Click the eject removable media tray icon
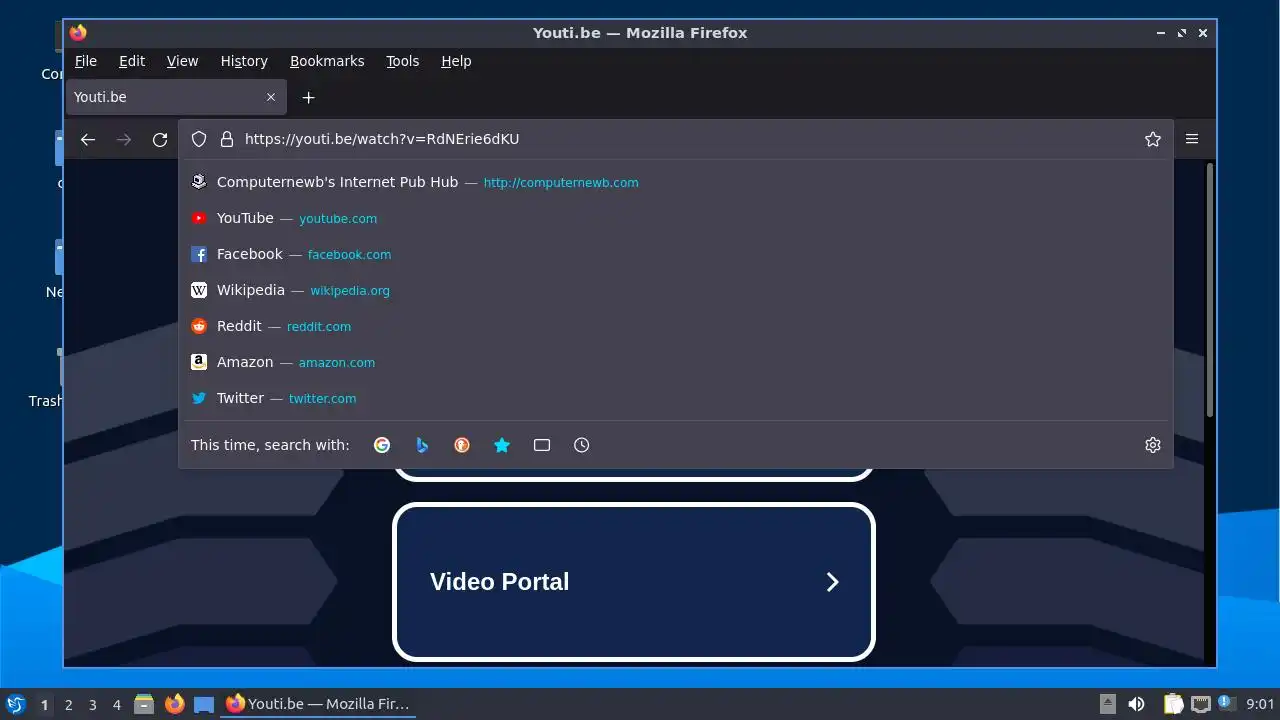The image size is (1280, 720). pos(1108,704)
